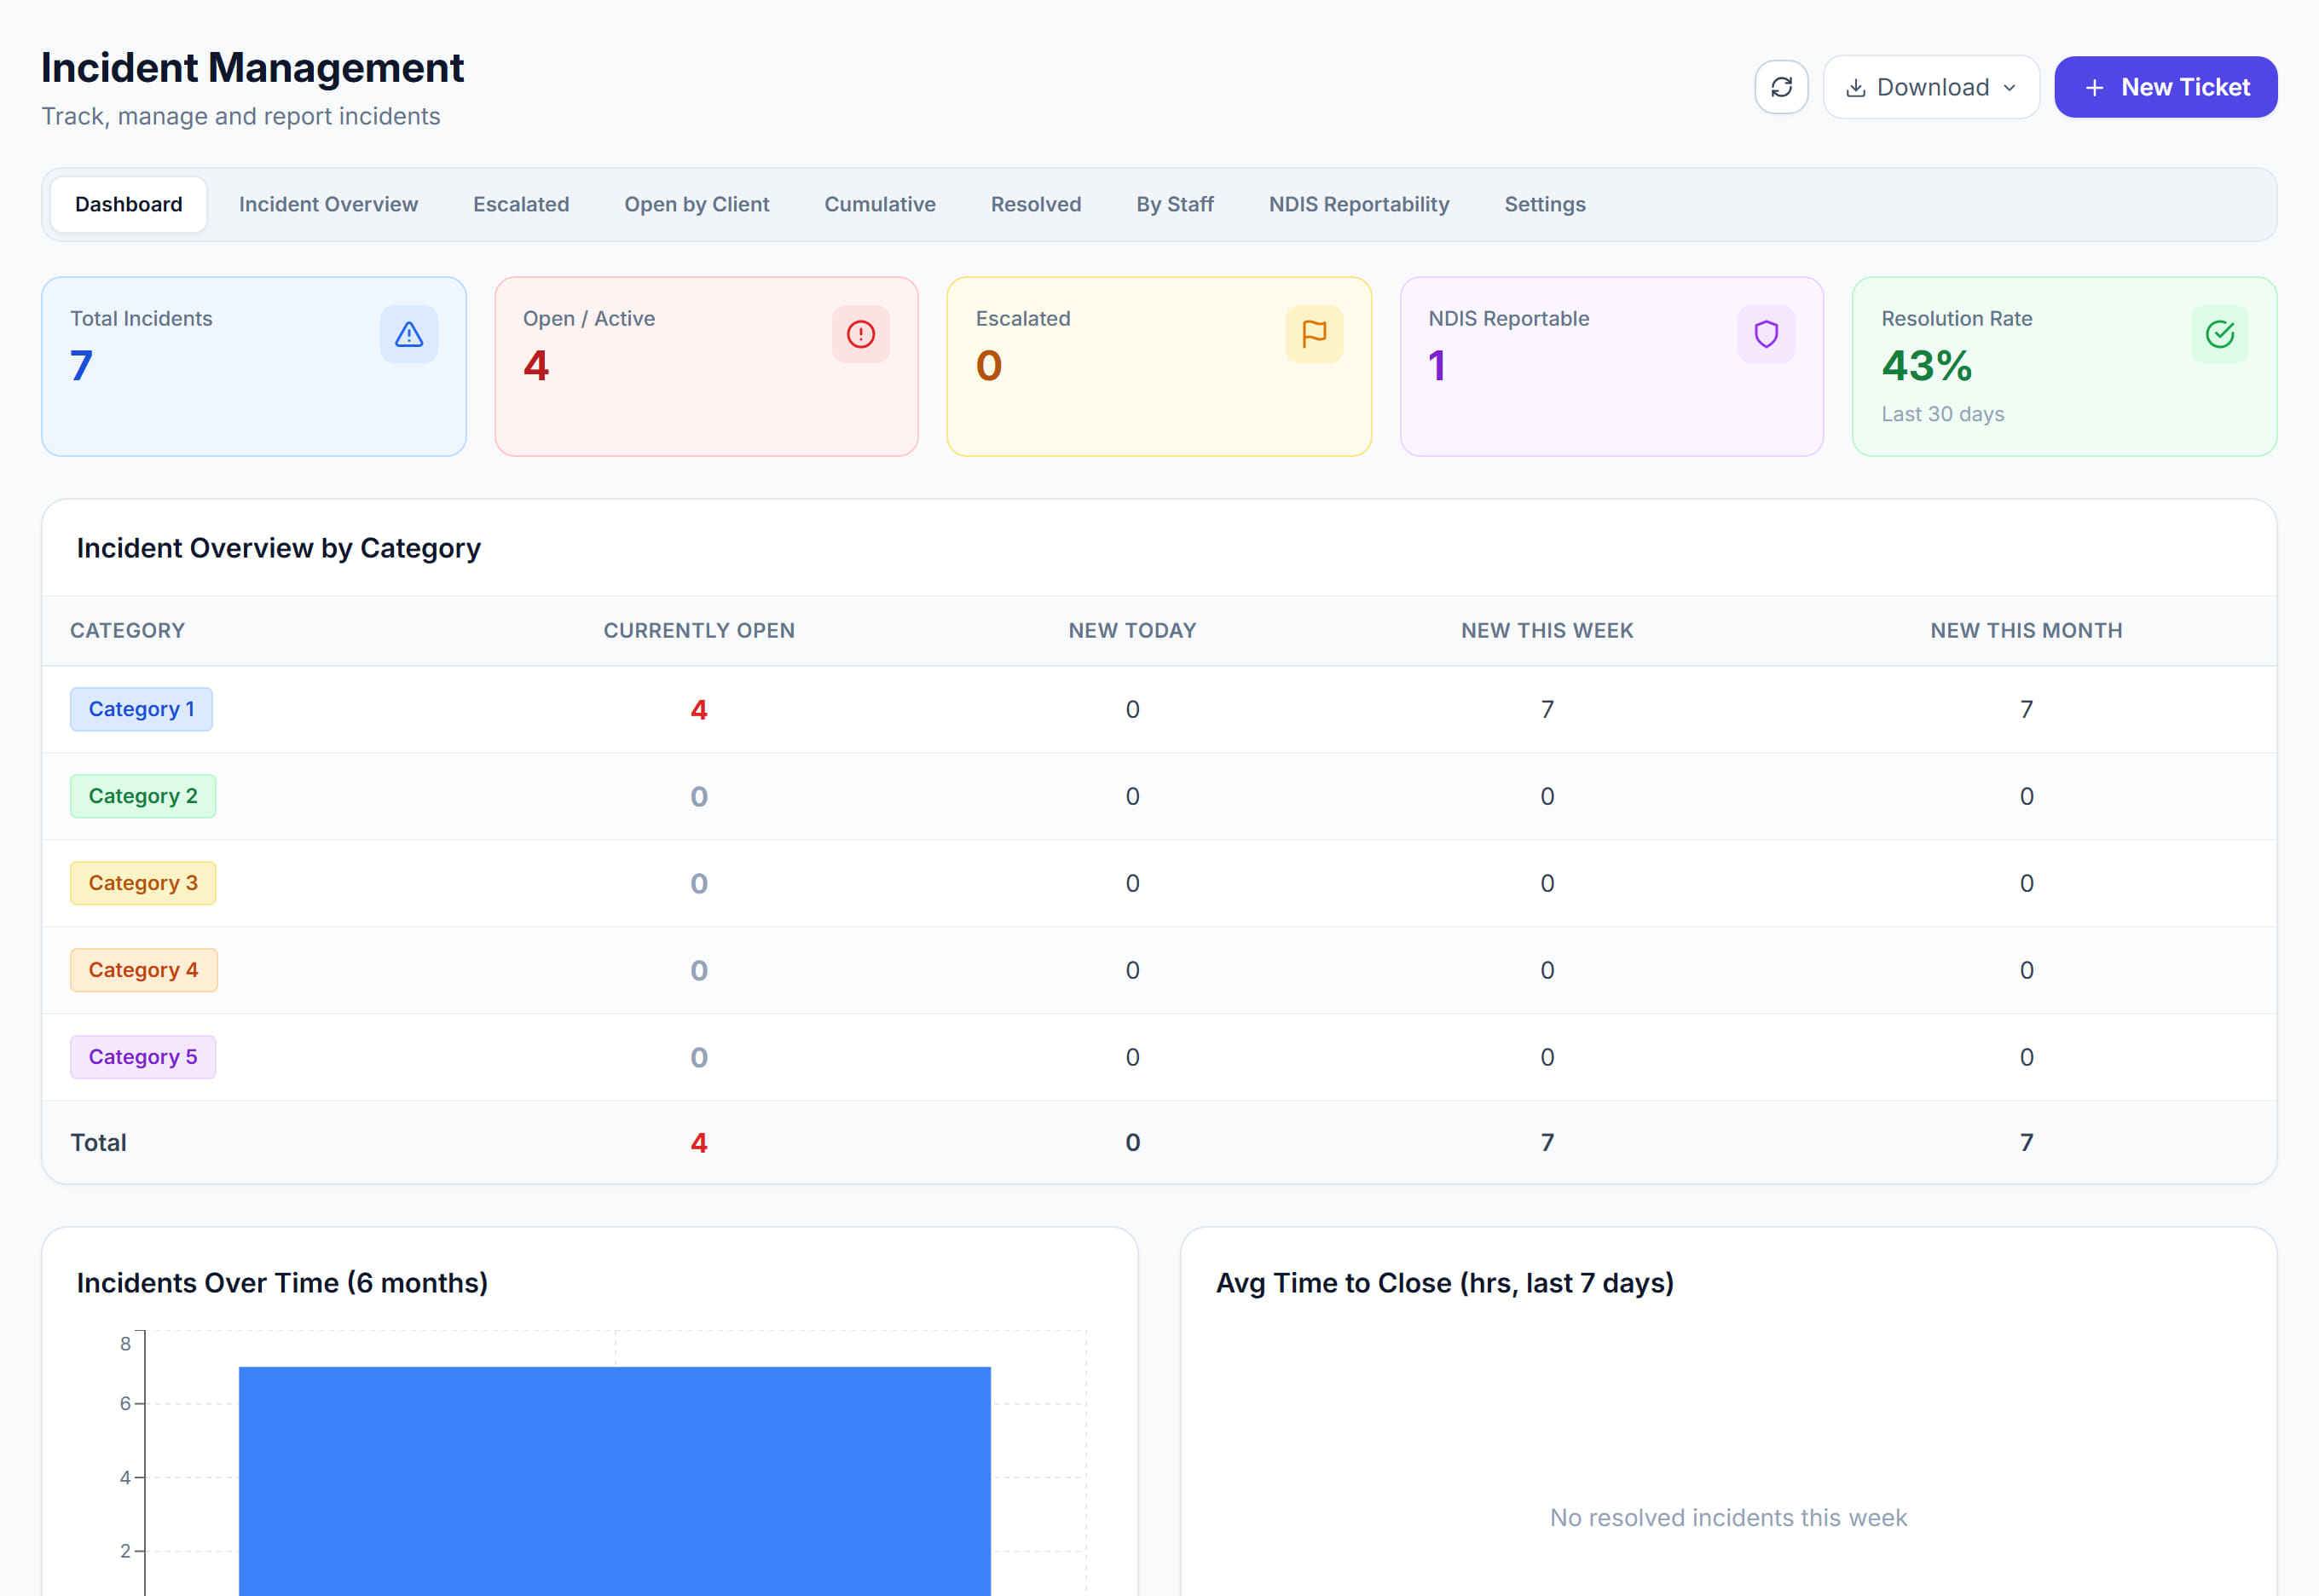Create a New Ticket
The image size is (2319, 1596).
(2165, 87)
